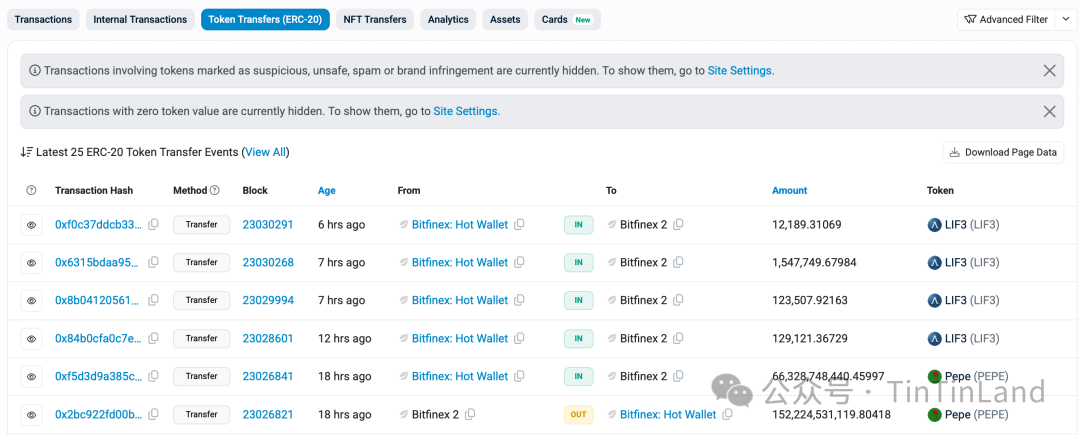
Task: Open transaction hash 0x6315bdaa95
Action: click(x=99, y=262)
